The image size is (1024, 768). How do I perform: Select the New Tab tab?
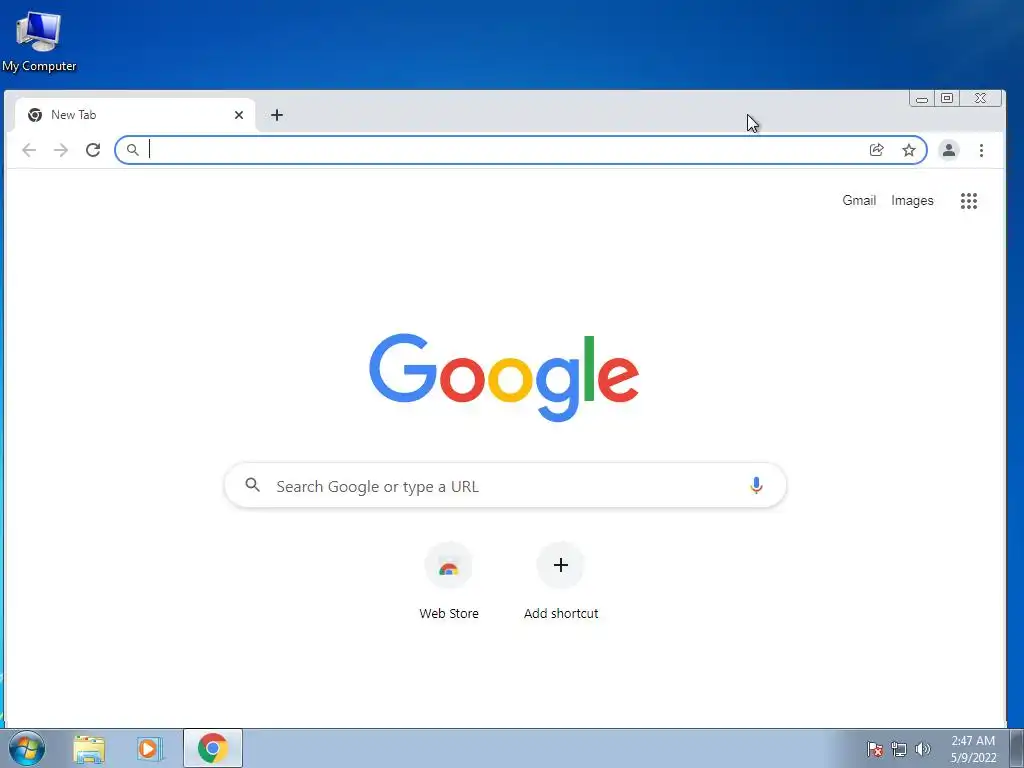[x=135, y=115]
